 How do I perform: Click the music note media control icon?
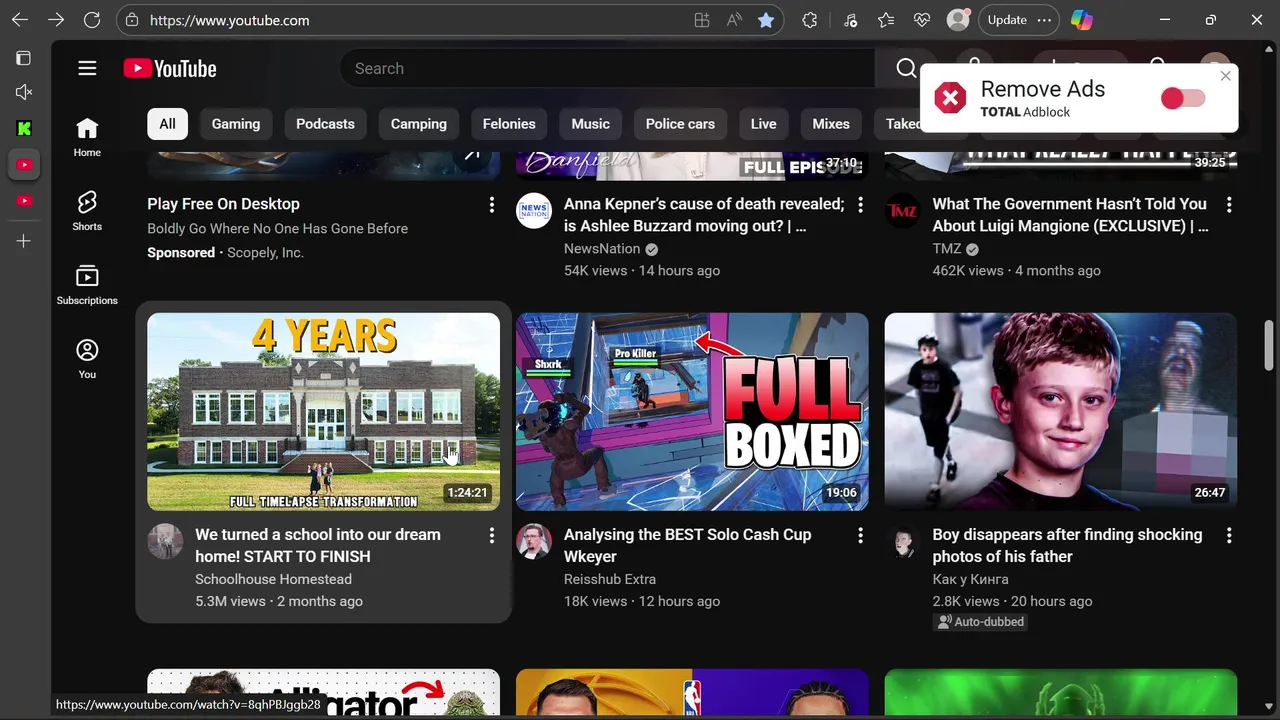tap(850, 20)
